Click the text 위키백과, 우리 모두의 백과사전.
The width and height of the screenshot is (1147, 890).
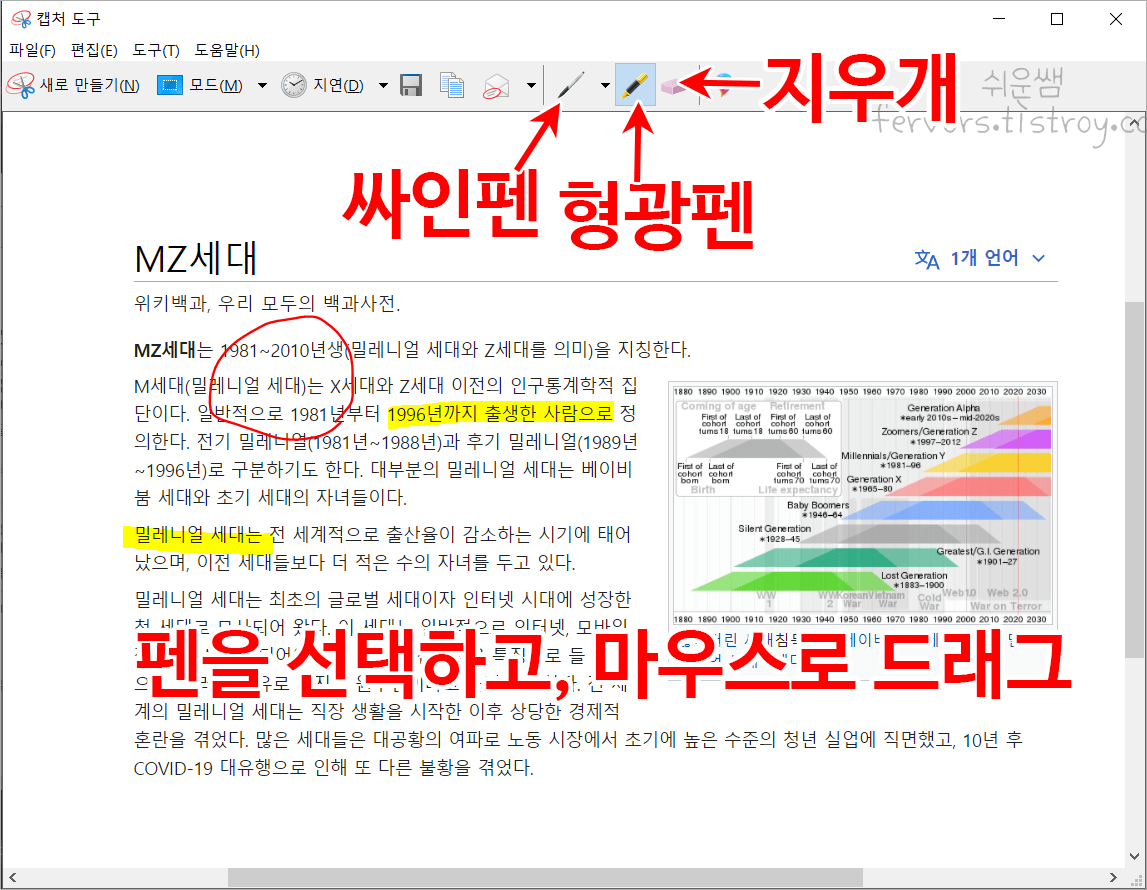(x=267, y=303)
